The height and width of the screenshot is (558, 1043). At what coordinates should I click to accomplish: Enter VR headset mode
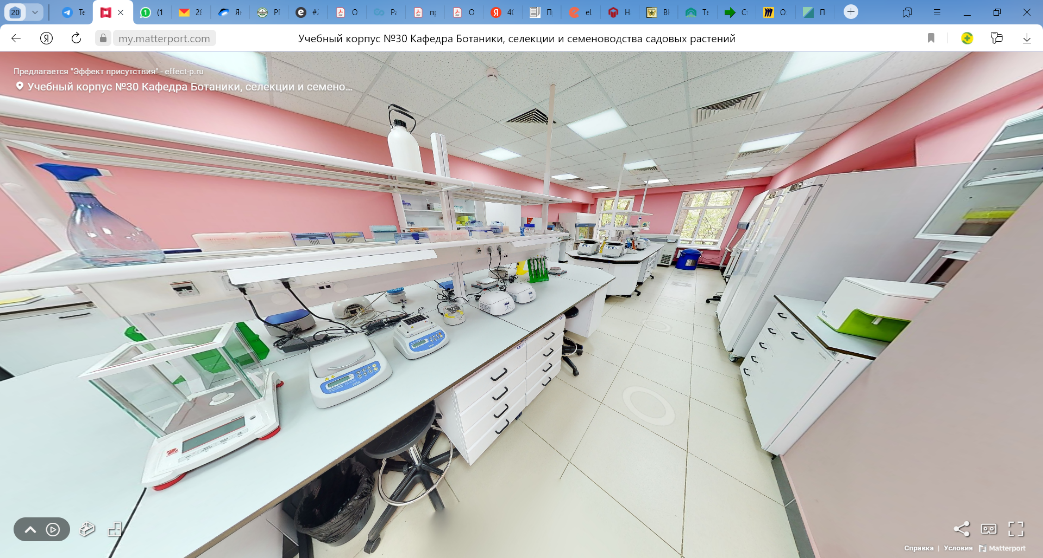[x=988, y=529]
